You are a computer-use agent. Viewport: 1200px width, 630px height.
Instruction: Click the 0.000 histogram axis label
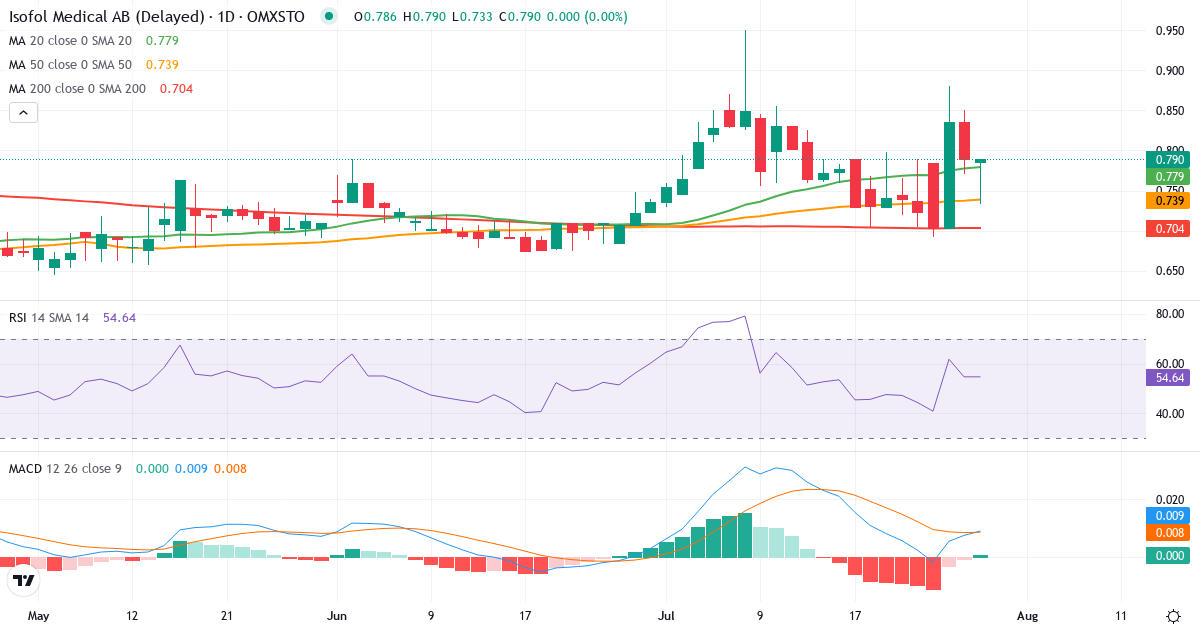coord(1170,556)
